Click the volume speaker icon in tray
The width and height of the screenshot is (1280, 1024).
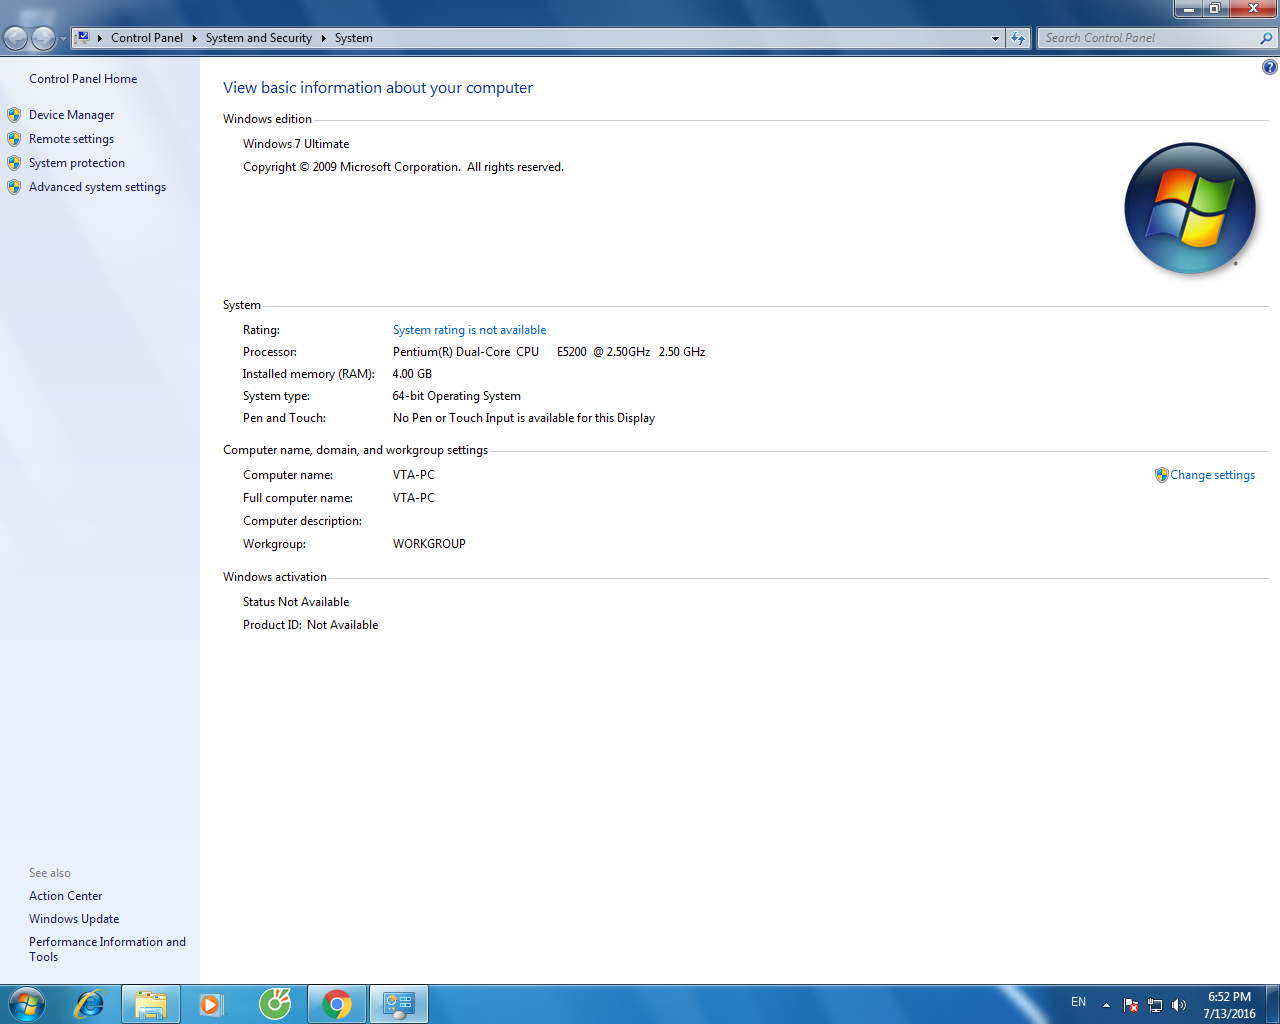pyautogui.click(x=1179, y=1005)
